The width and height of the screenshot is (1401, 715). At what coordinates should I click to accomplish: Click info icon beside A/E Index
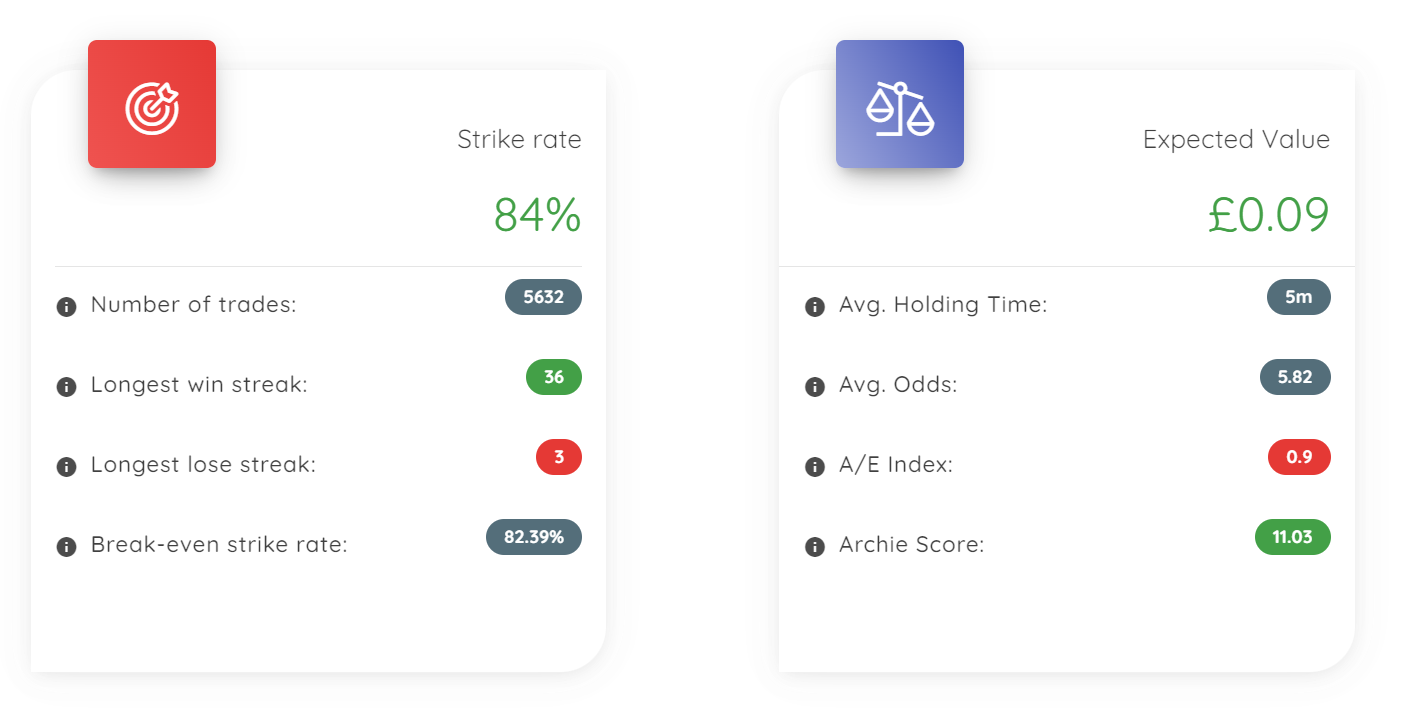pos(815,467)
